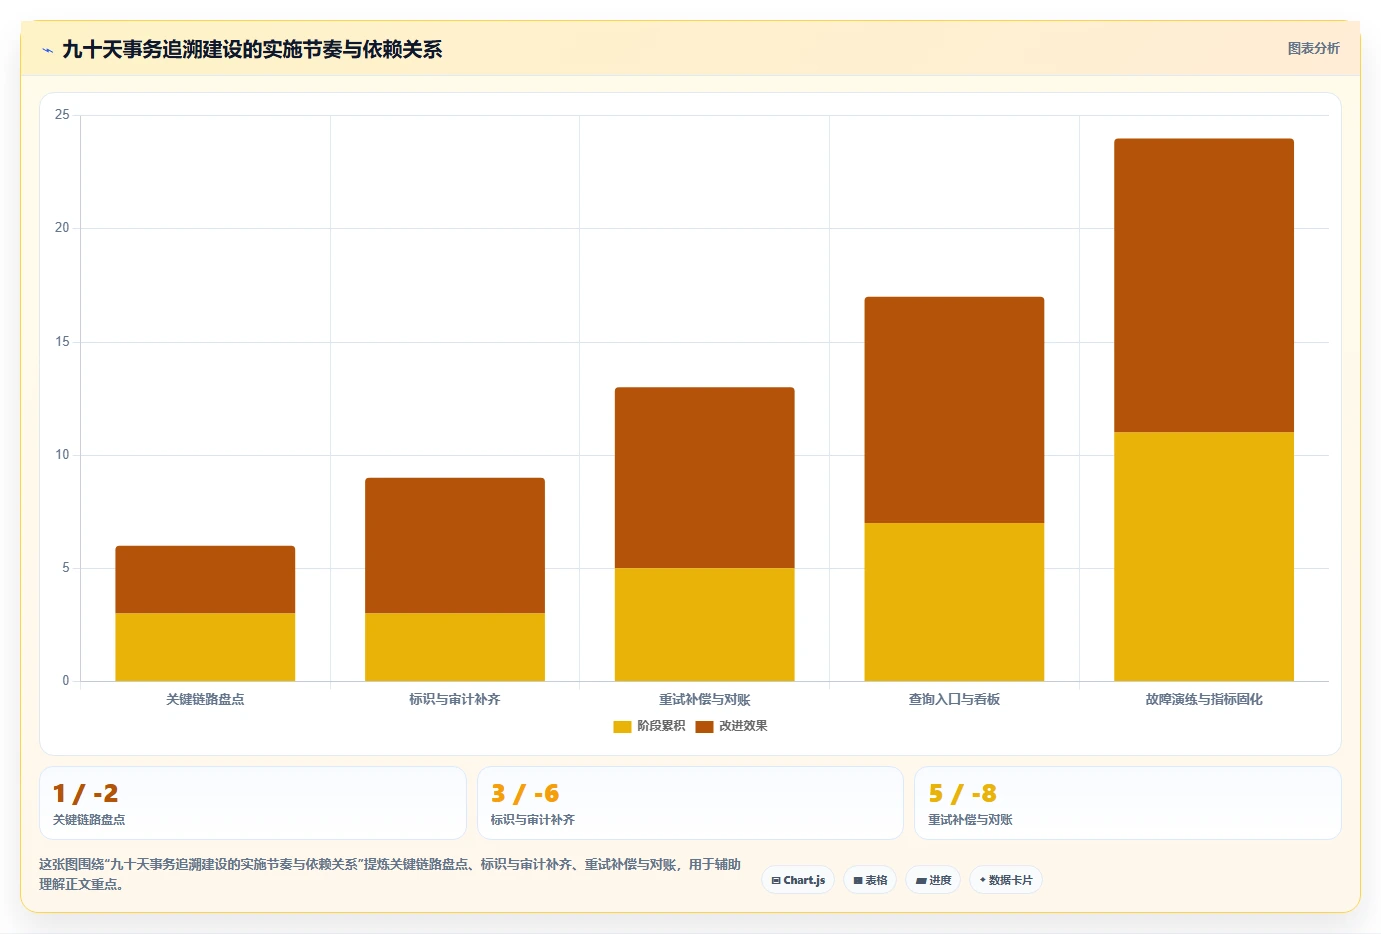Viewport: 1381px width, 934px height.
Task: Click the brown bar segment for 故障演练与指标固化
Action: point(1204,285)
